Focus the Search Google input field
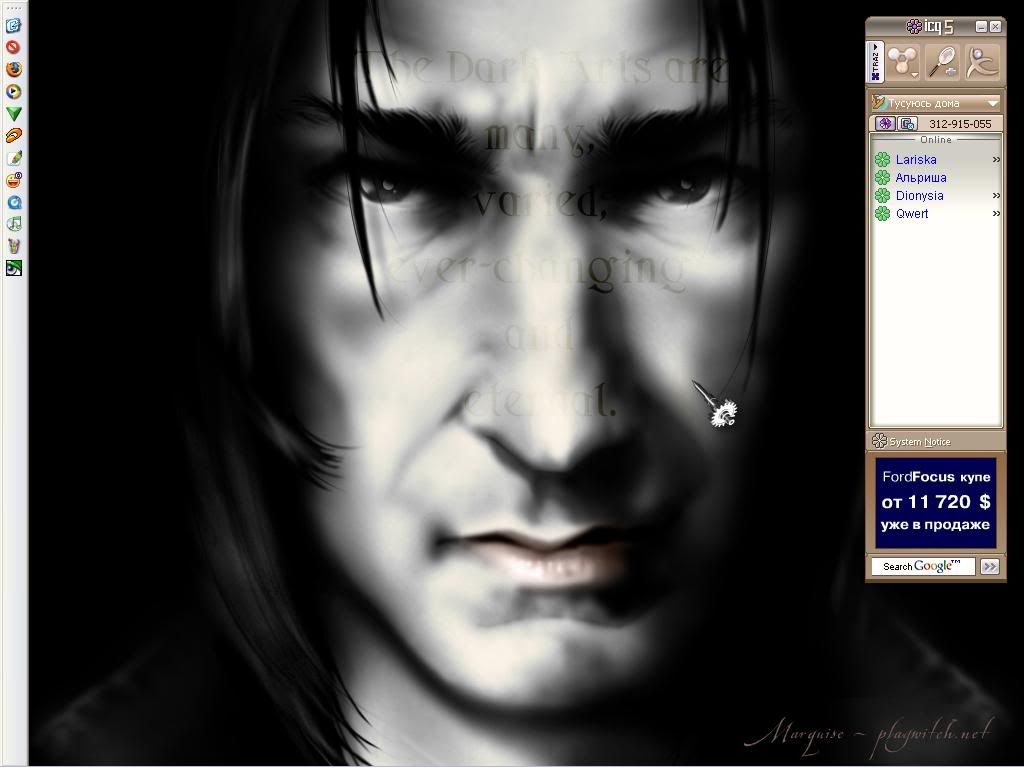Viewport: 1024px width, 768px height. point(923,566)
